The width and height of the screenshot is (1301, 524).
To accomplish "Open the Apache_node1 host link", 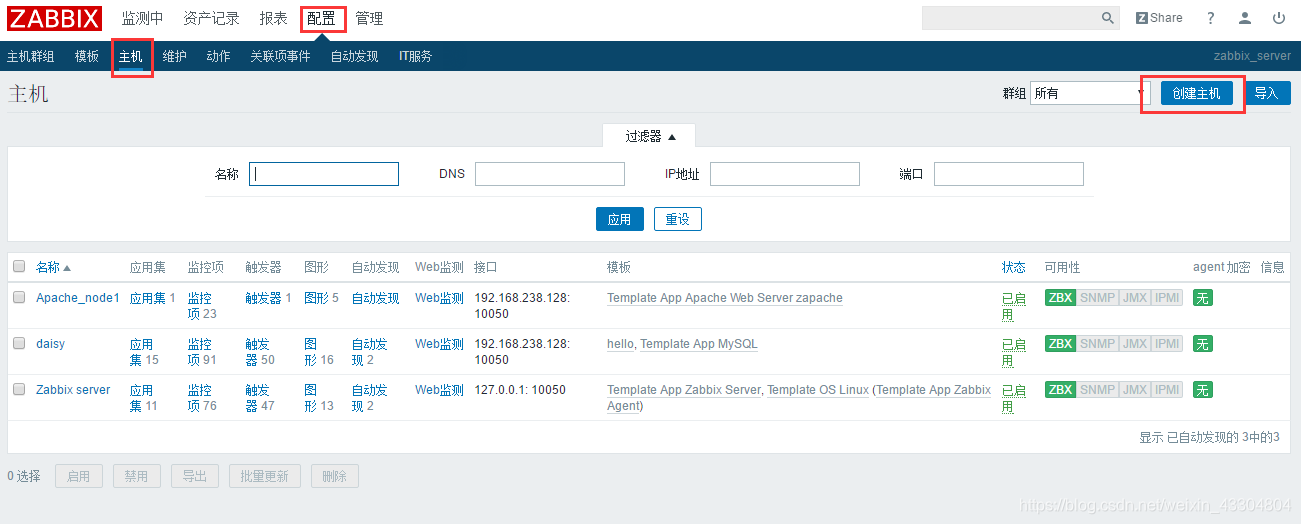I will [78, 298].
